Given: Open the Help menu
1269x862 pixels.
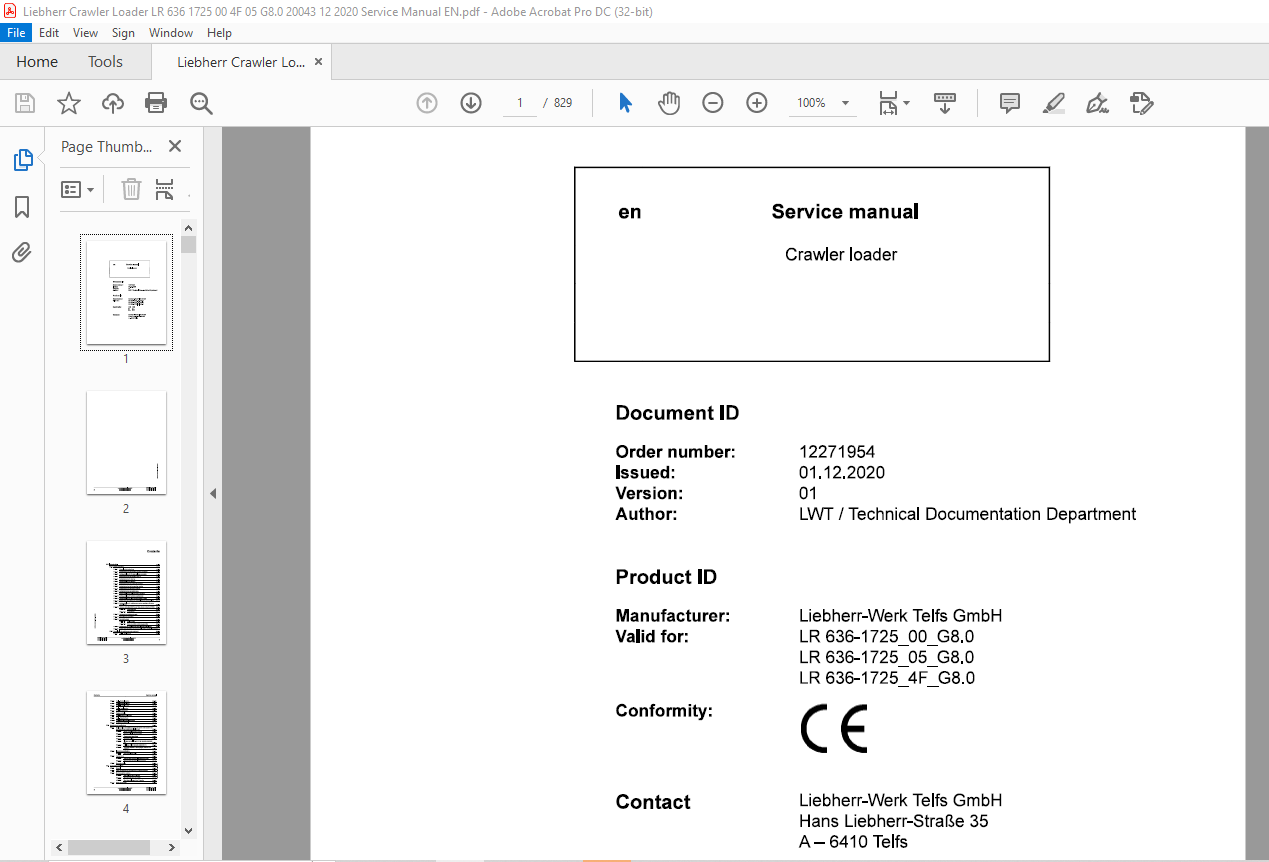Looking at the screenshot, I should pos(219,33).
